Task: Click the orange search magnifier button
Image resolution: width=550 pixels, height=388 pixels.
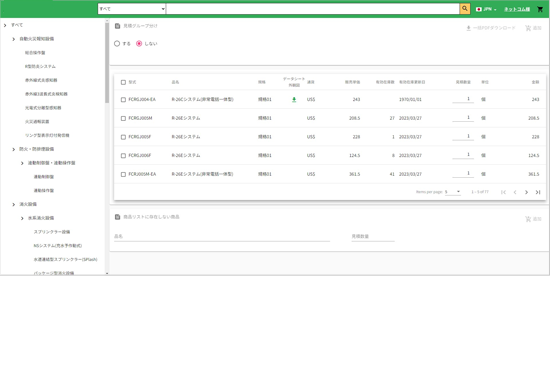Action: tap(465, 9)
